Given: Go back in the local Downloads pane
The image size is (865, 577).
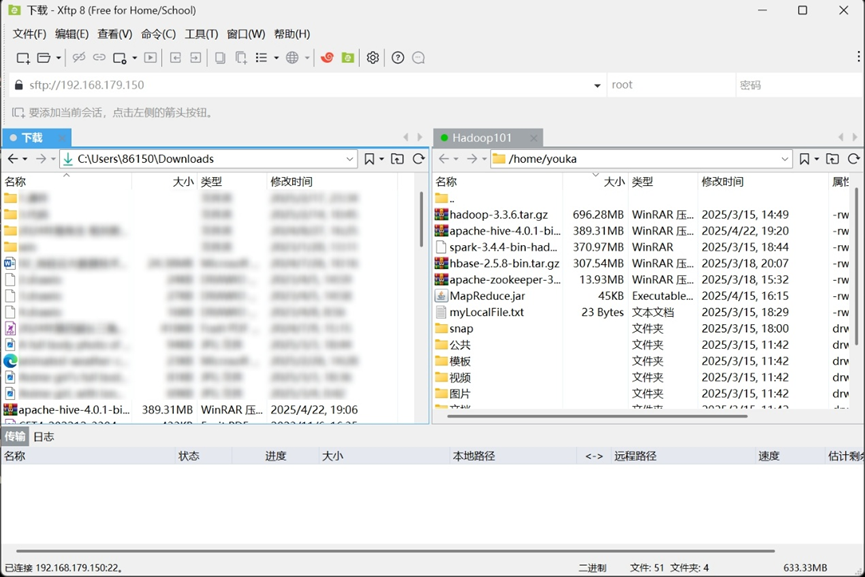Looking at the screenshot, I should click(x=13, y=159).
